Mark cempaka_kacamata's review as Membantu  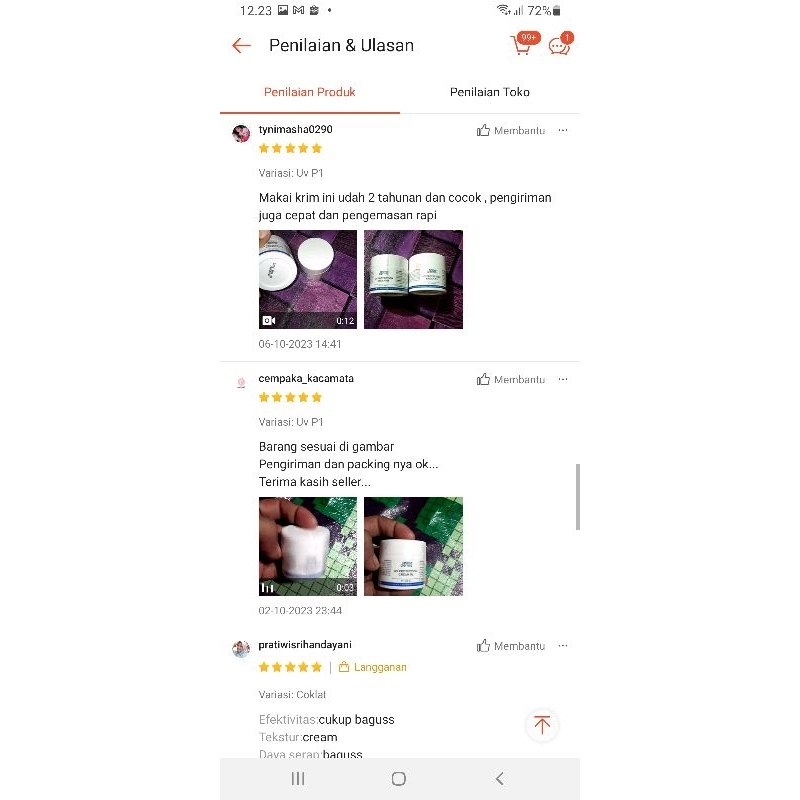(x=511, y=380)
